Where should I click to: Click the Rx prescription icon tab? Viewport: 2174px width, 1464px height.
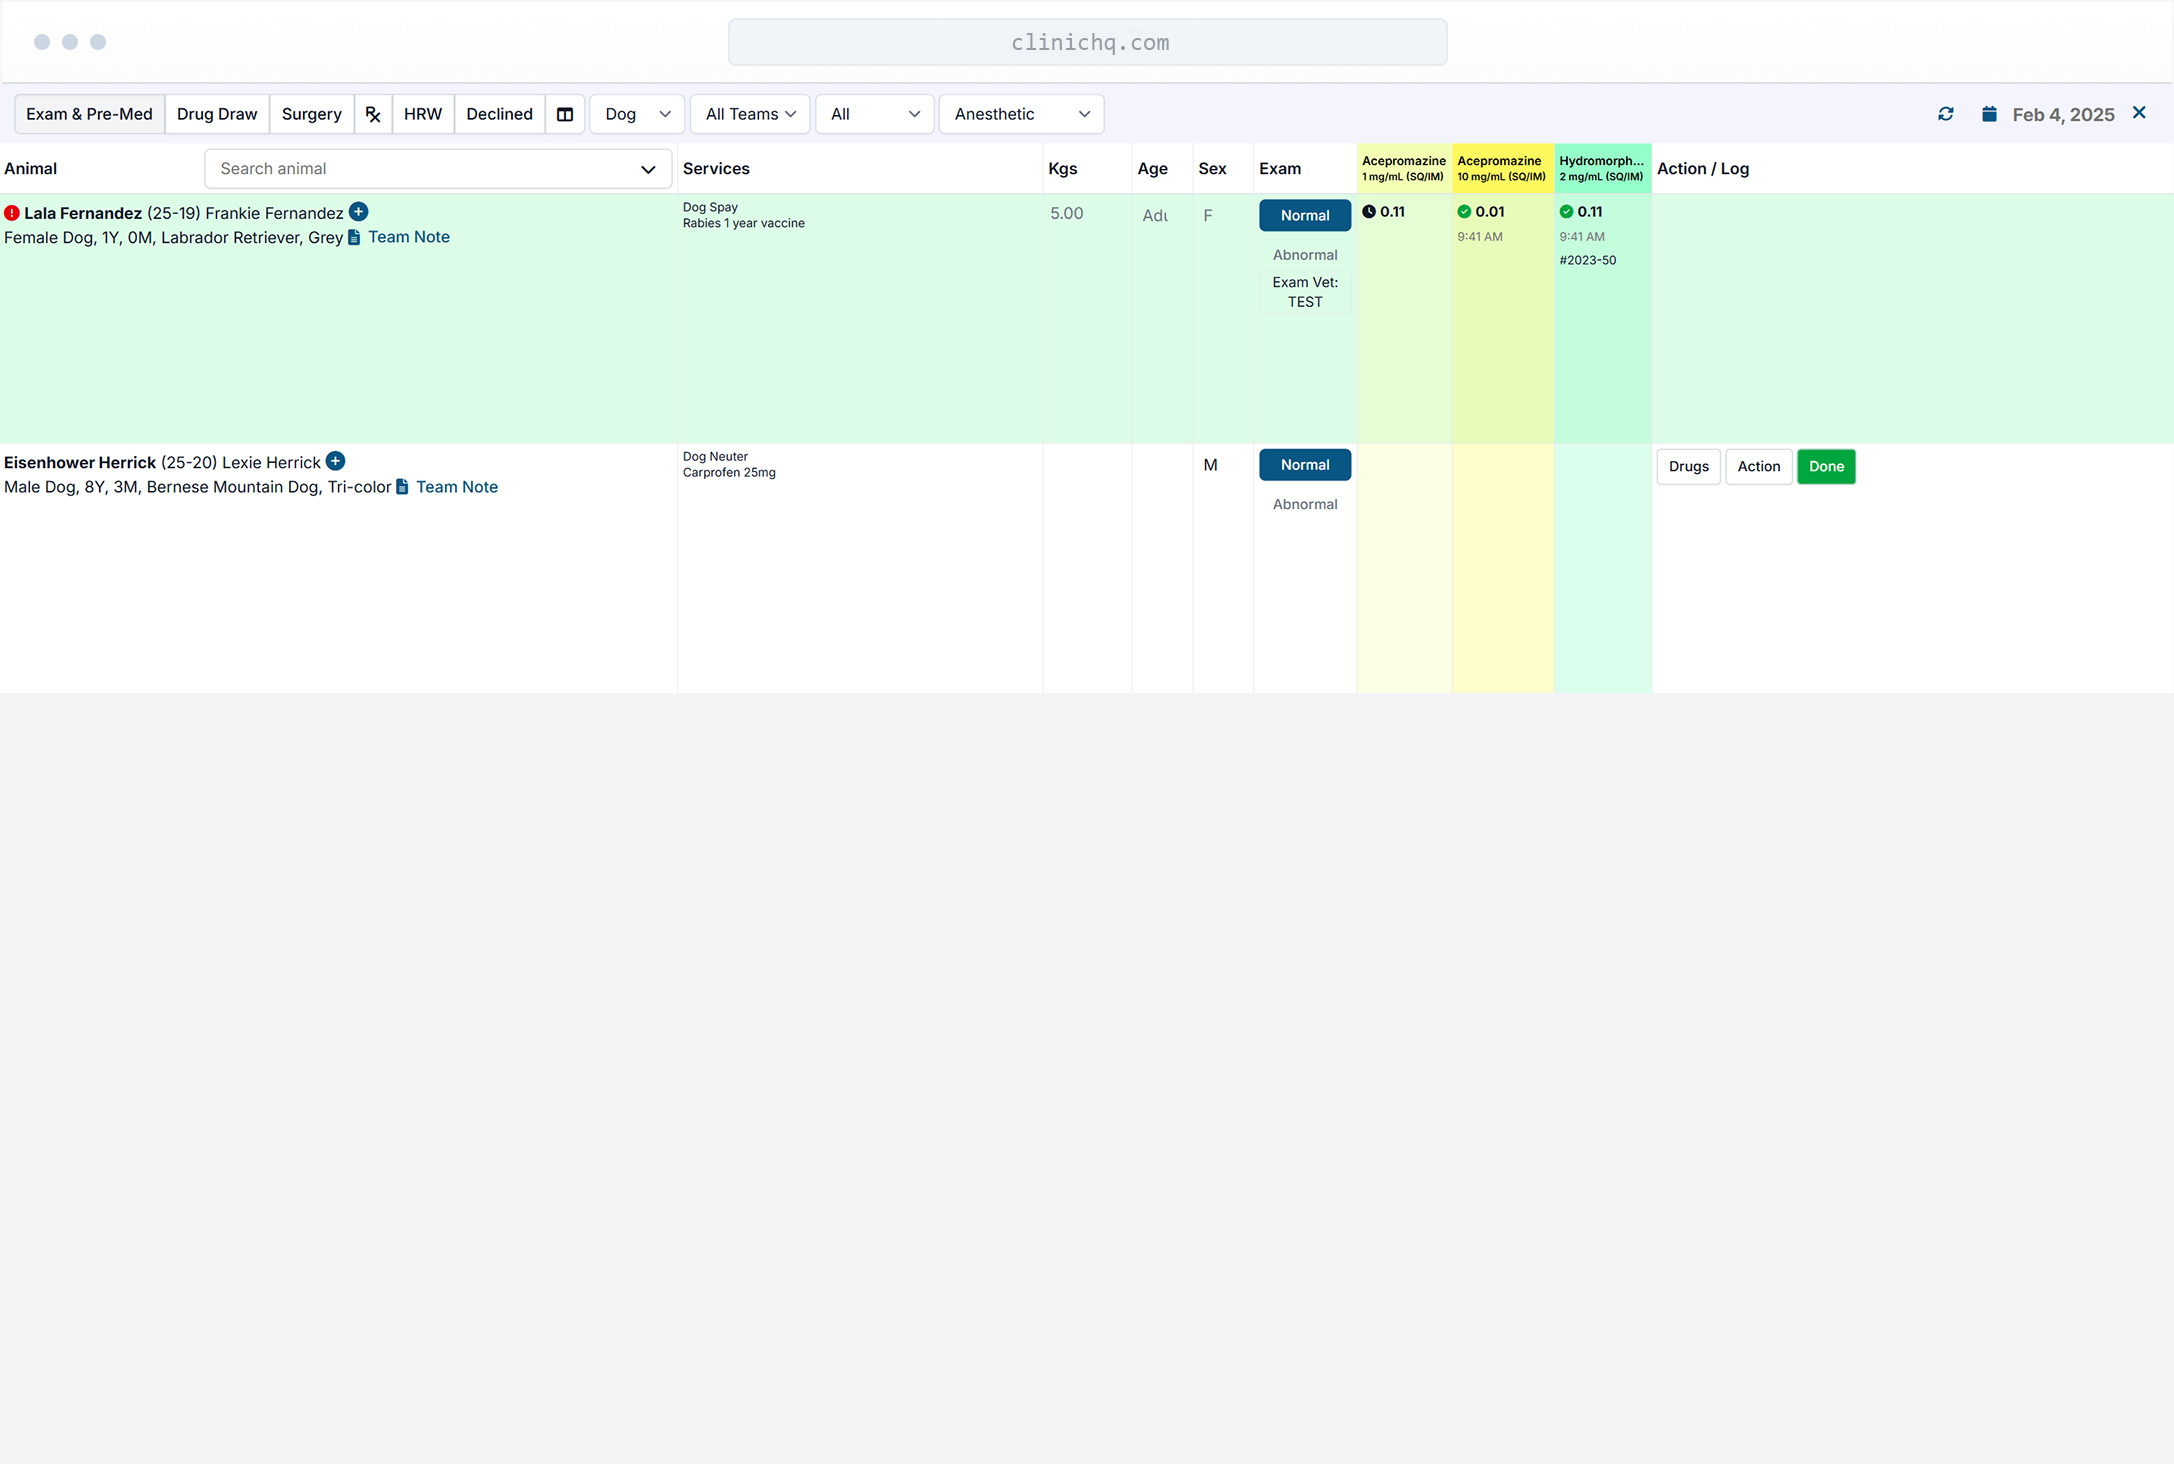pyautogui.click(x=373, y=114)
